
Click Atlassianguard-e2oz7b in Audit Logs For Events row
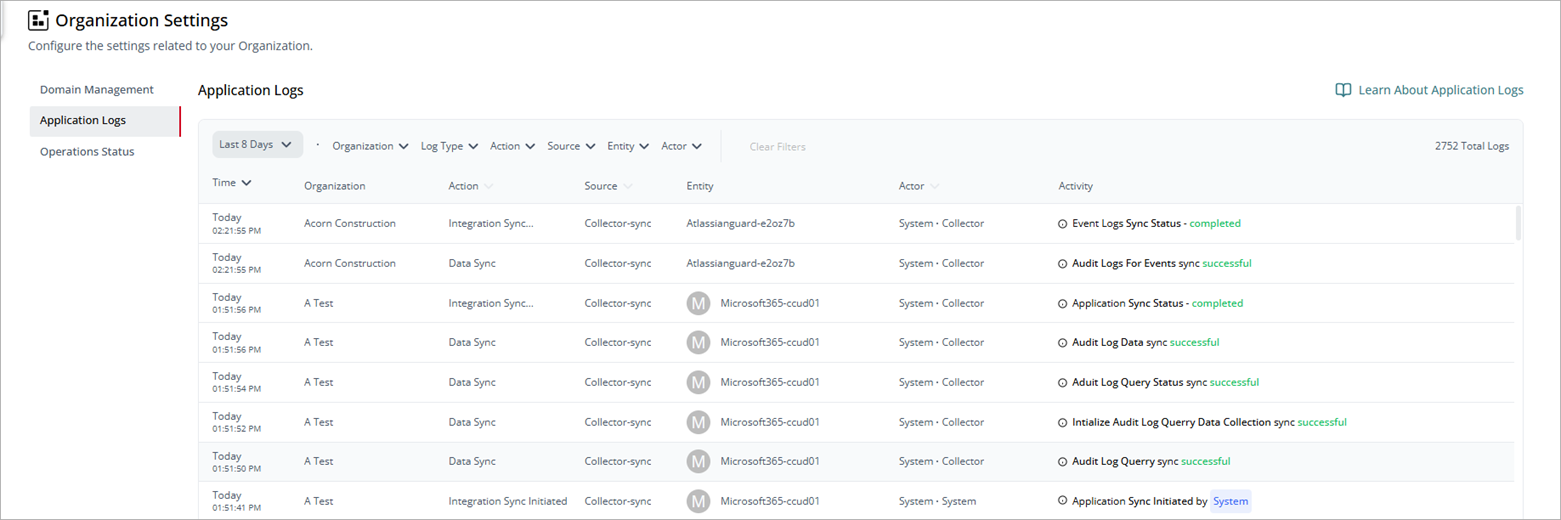[741, 263]
